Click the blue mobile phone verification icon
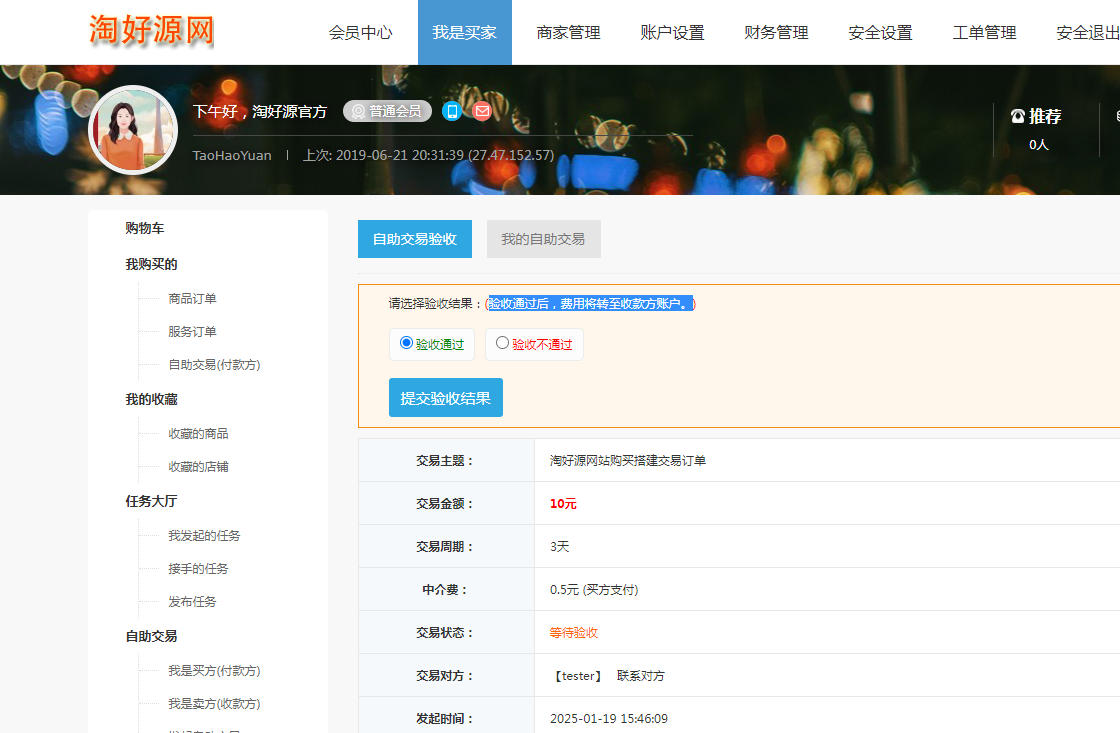 [452, 111]
